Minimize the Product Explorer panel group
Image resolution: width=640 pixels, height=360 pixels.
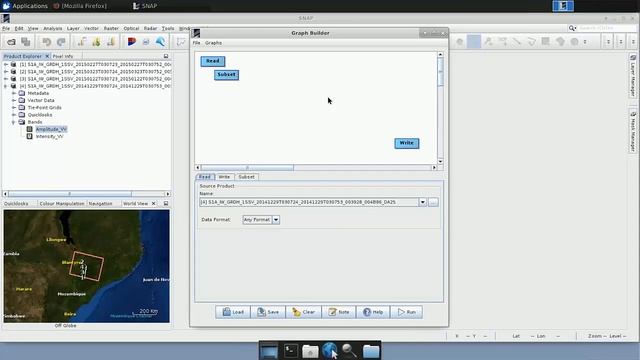pos(166,56)
